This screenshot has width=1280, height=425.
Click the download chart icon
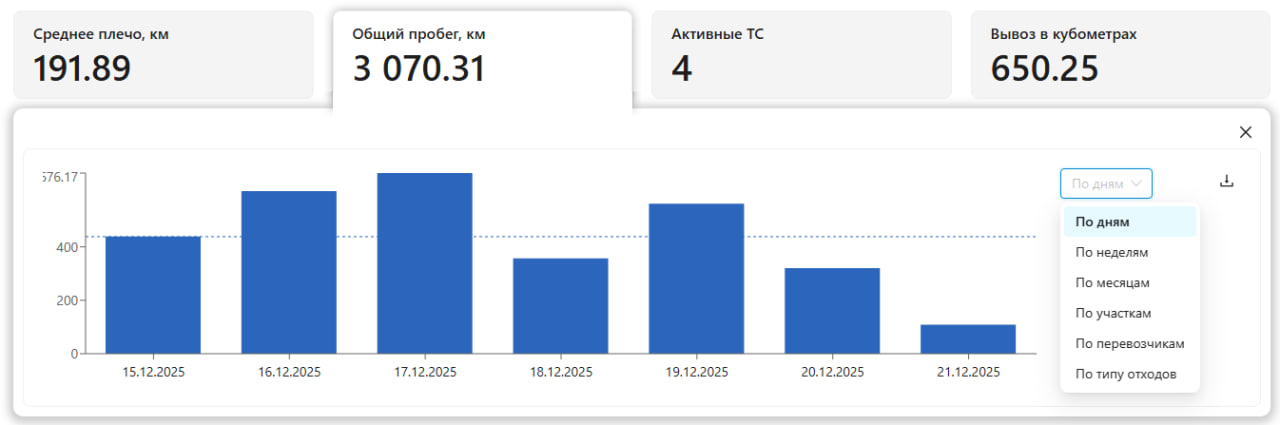pos(1227,182)
